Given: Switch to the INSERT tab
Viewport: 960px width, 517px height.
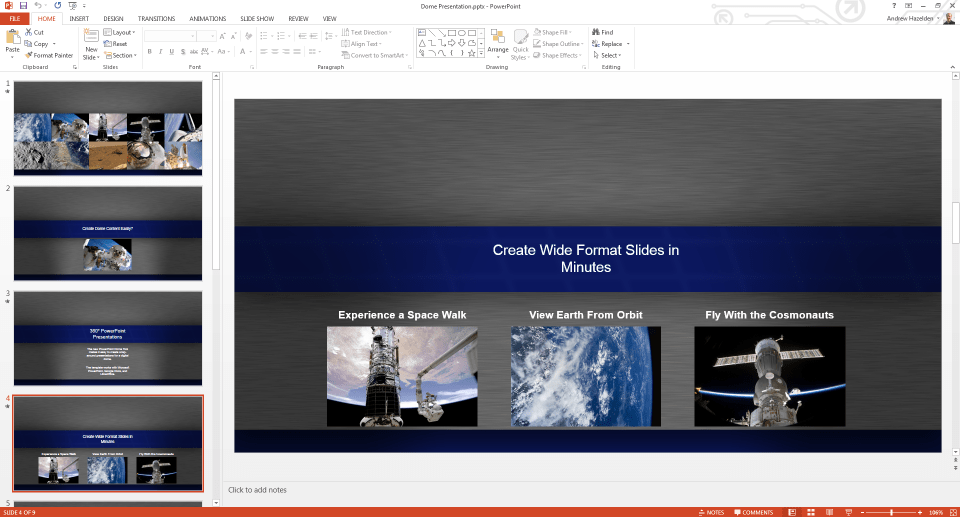Looking at the screenshot, I should [x=79, y=18].
